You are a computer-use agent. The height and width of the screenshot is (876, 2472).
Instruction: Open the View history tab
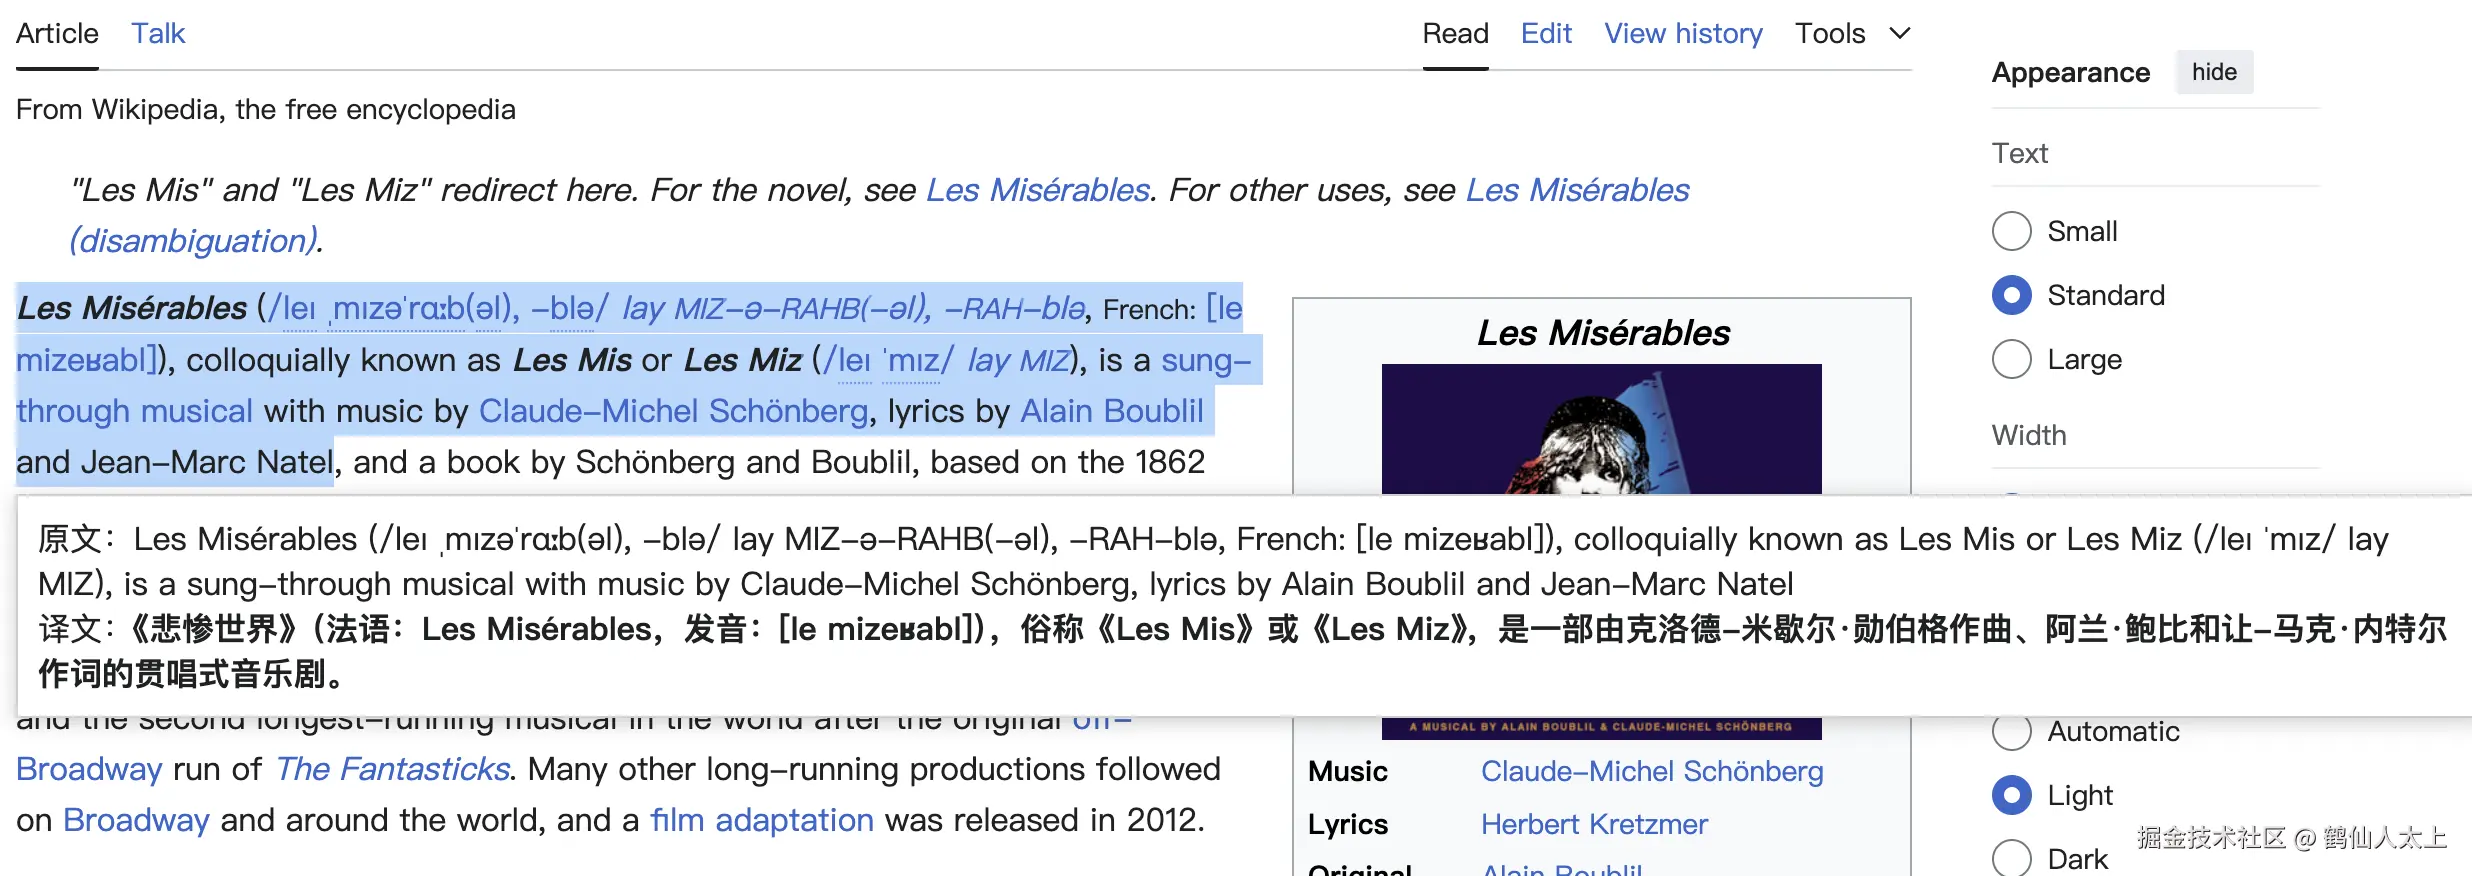(1683, 34)
